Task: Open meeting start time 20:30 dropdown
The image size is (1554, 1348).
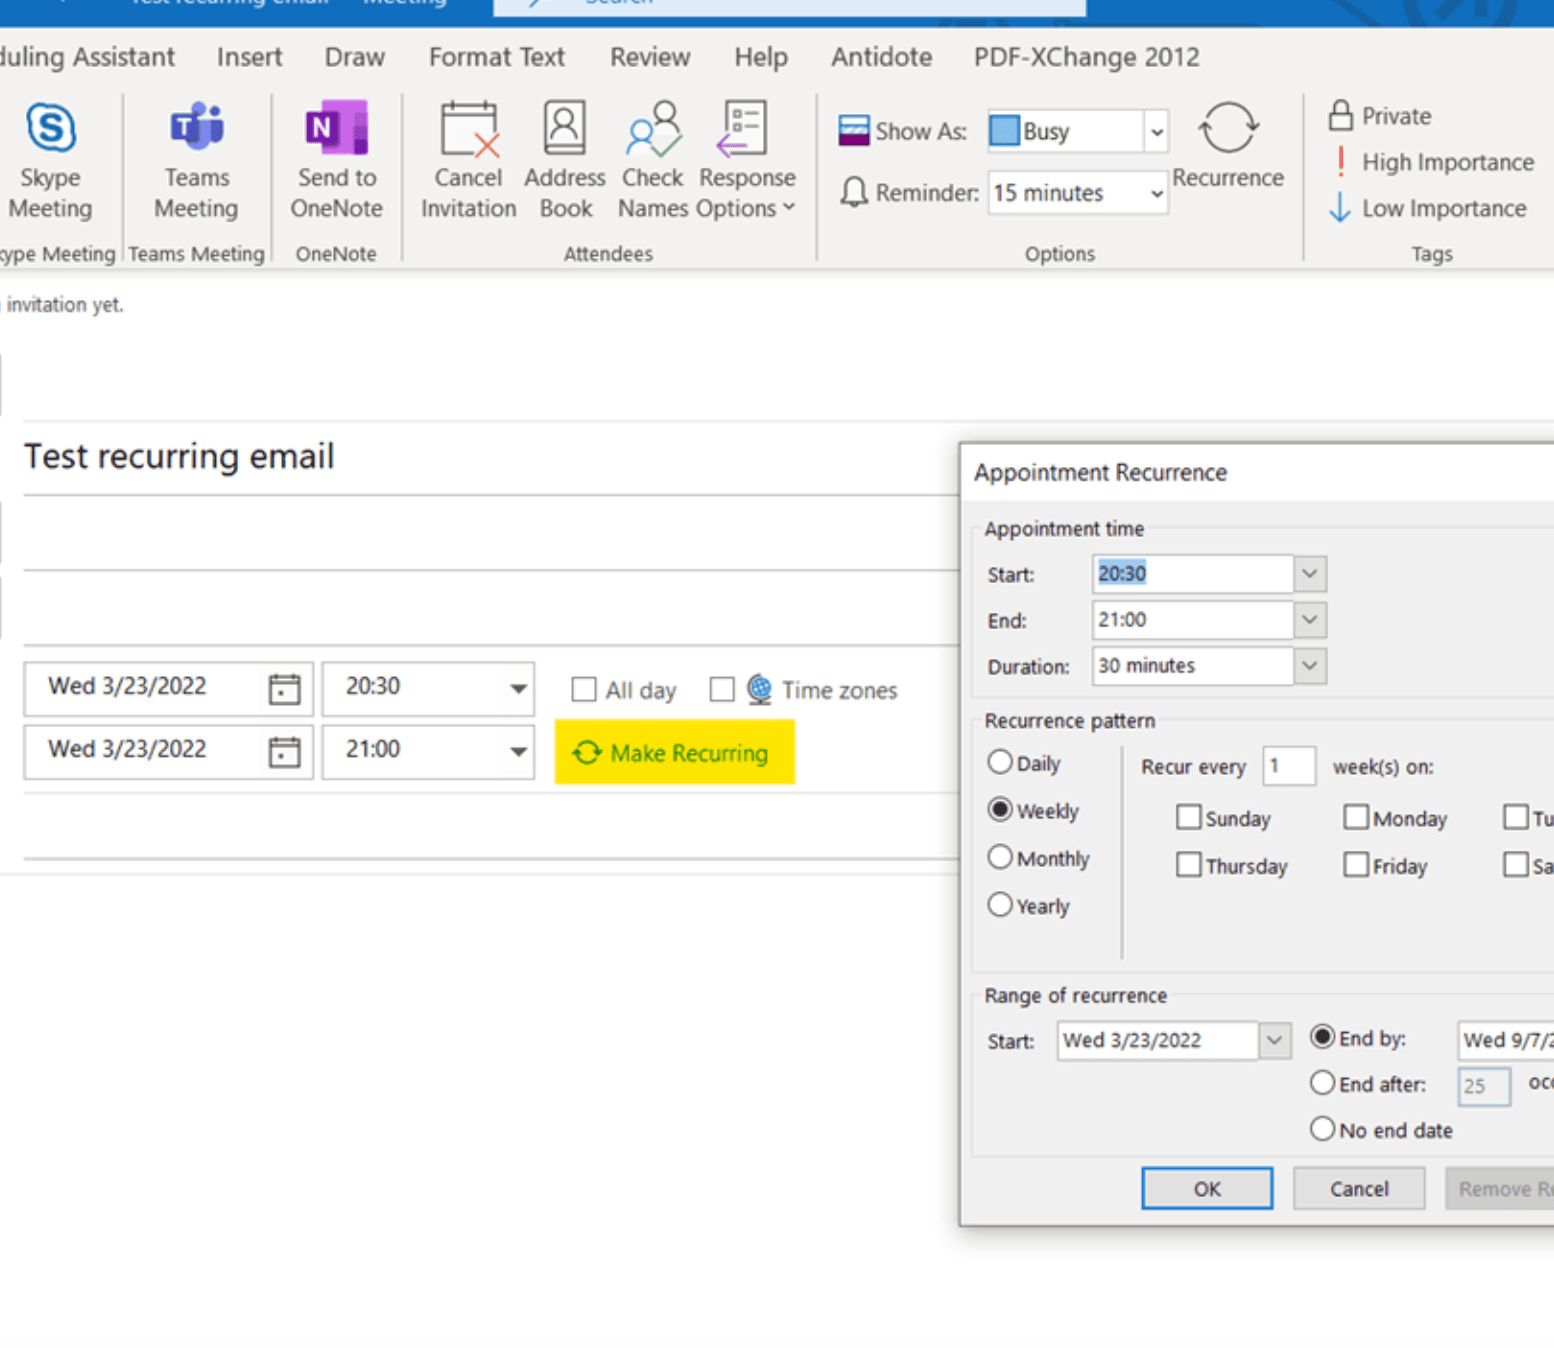Action: (518, 689)
